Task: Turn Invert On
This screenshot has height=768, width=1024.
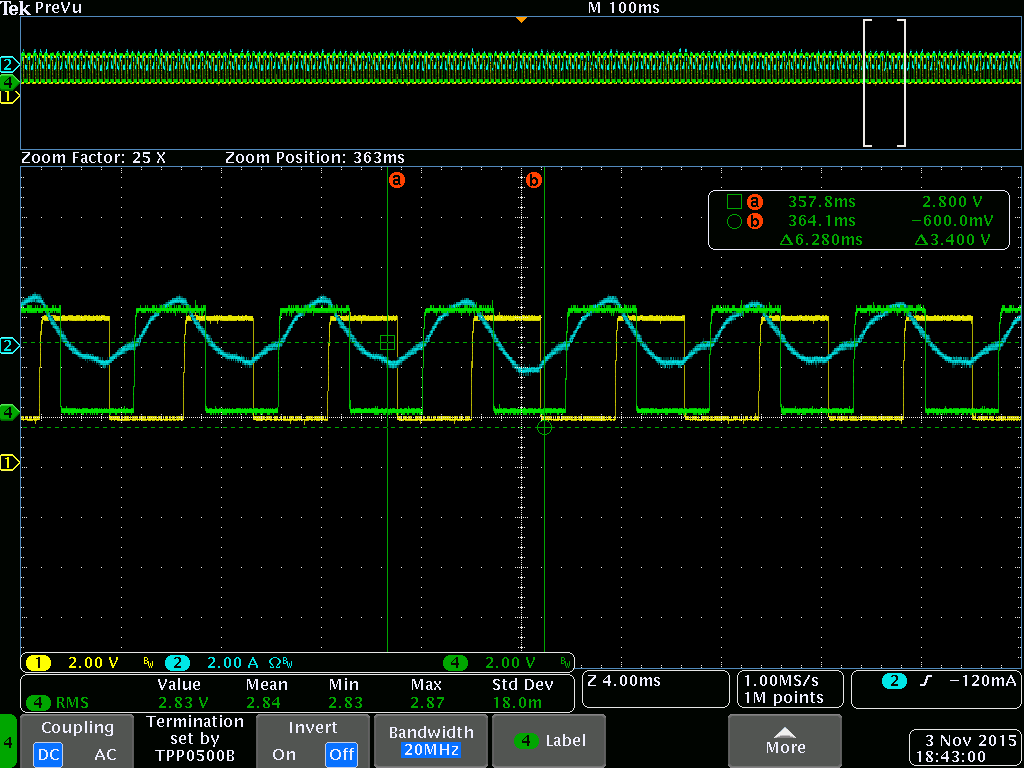Action: coord(284,754)
